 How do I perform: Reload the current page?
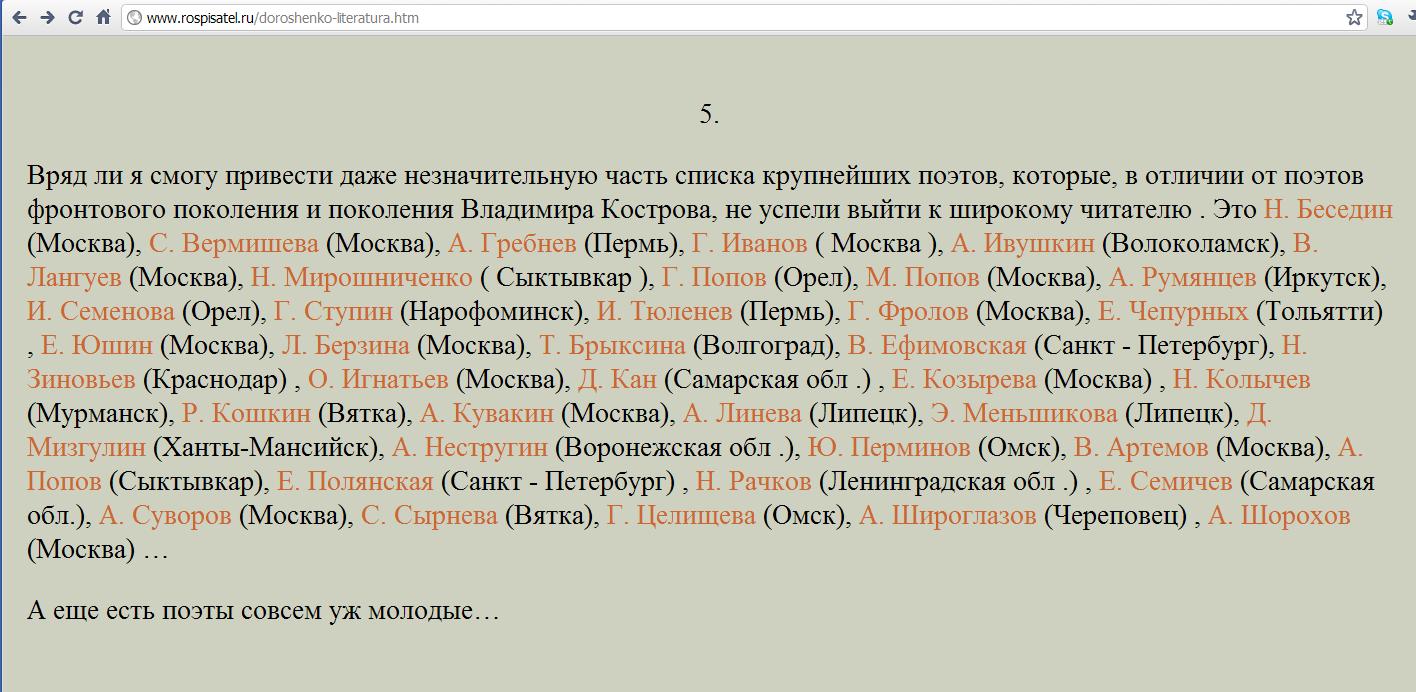click(x=75, y=17)
